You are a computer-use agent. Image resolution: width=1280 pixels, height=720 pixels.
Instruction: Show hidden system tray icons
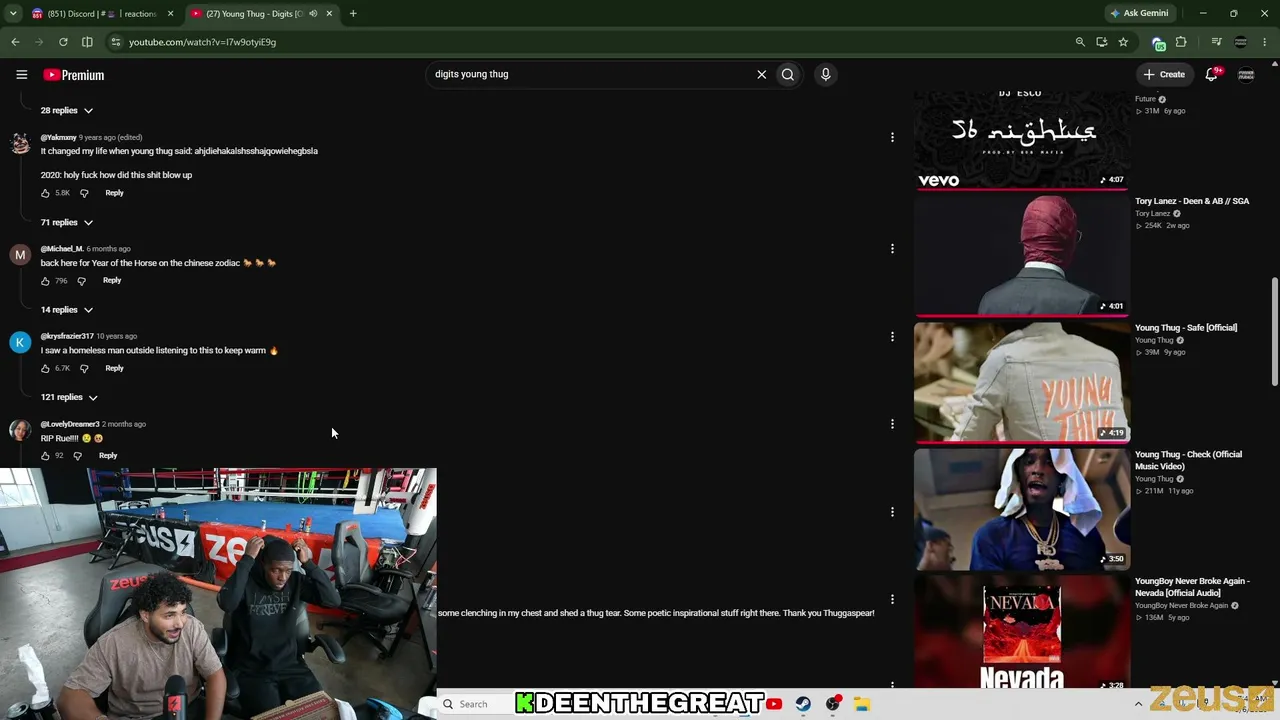[1138, 704]
